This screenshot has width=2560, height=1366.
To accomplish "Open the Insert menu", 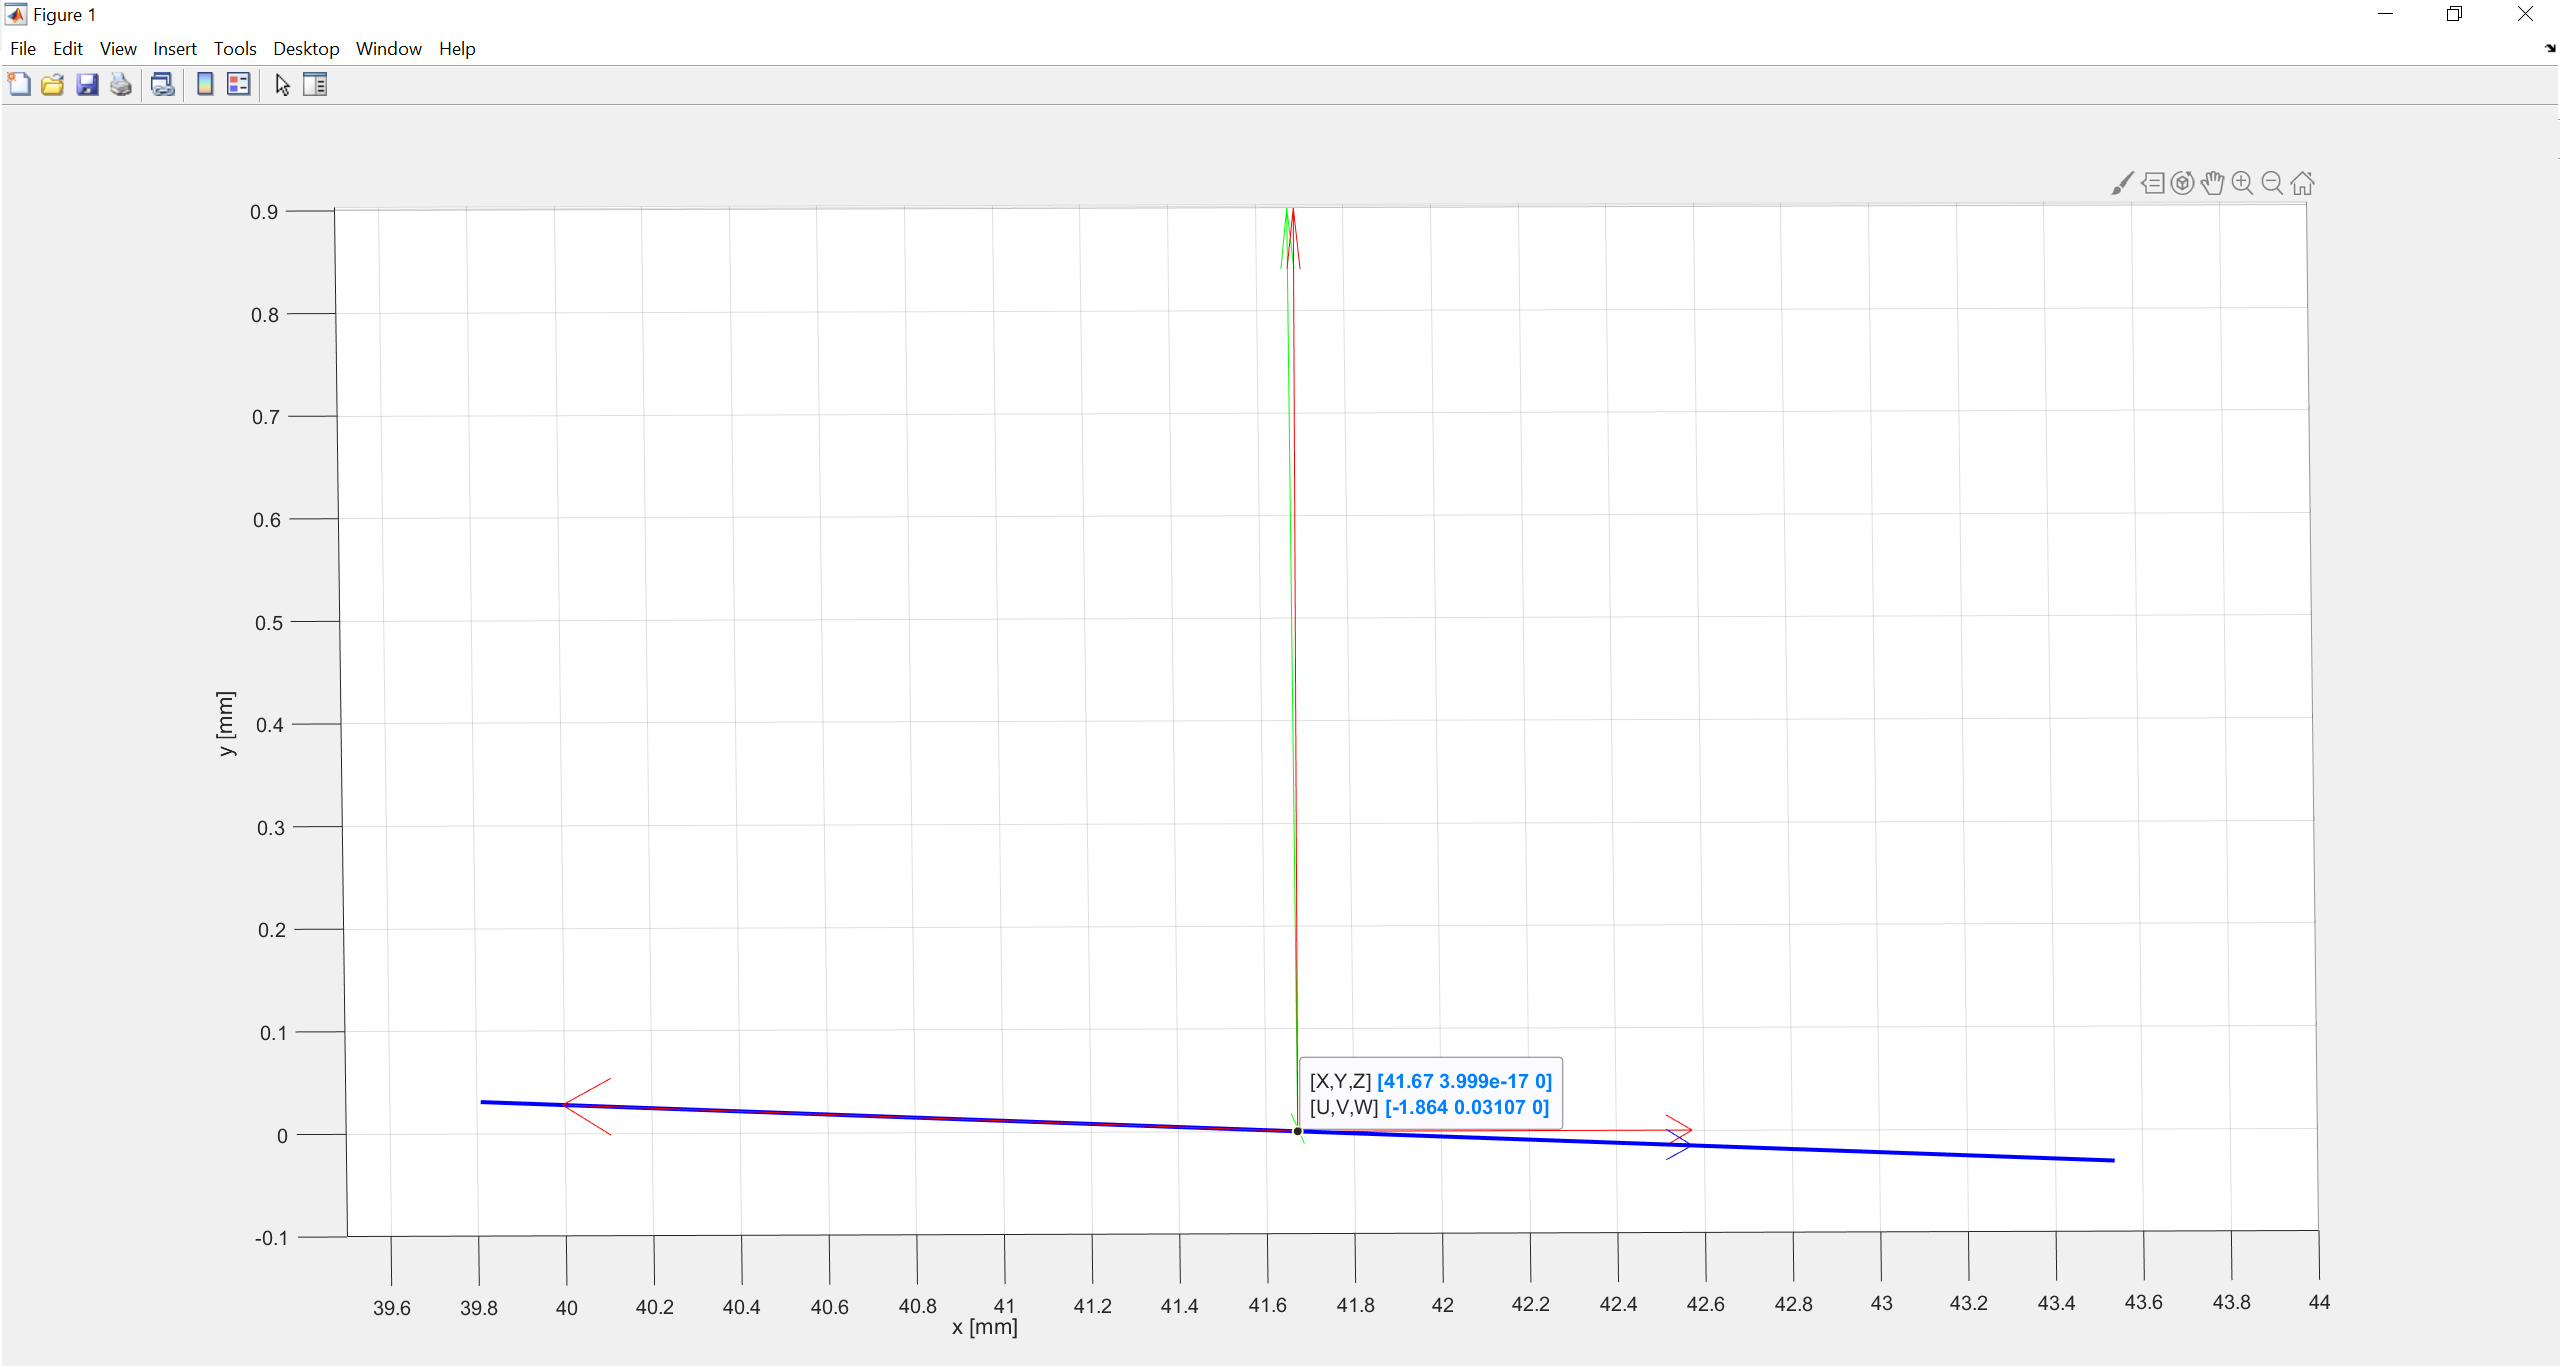I will tap(174, 49).
